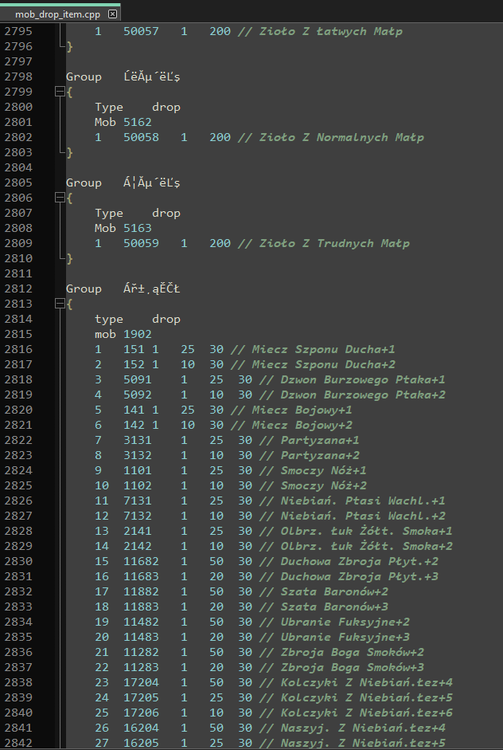Image resolution: width=503 pixels, height=750 pixels.
Task: Click comment 'Szata Baronów+2'
Action: (334, 592)
